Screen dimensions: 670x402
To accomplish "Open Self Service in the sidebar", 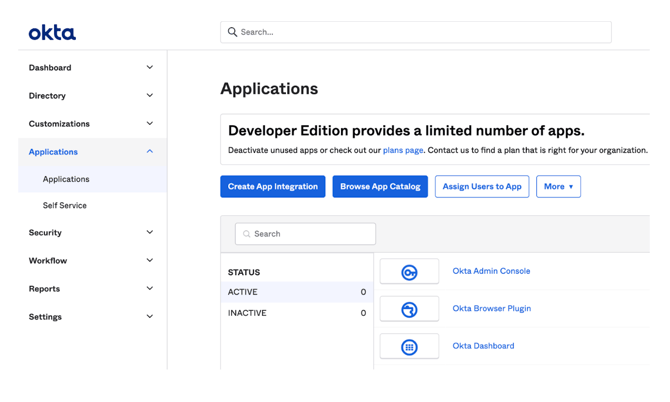I will point(65,206).
